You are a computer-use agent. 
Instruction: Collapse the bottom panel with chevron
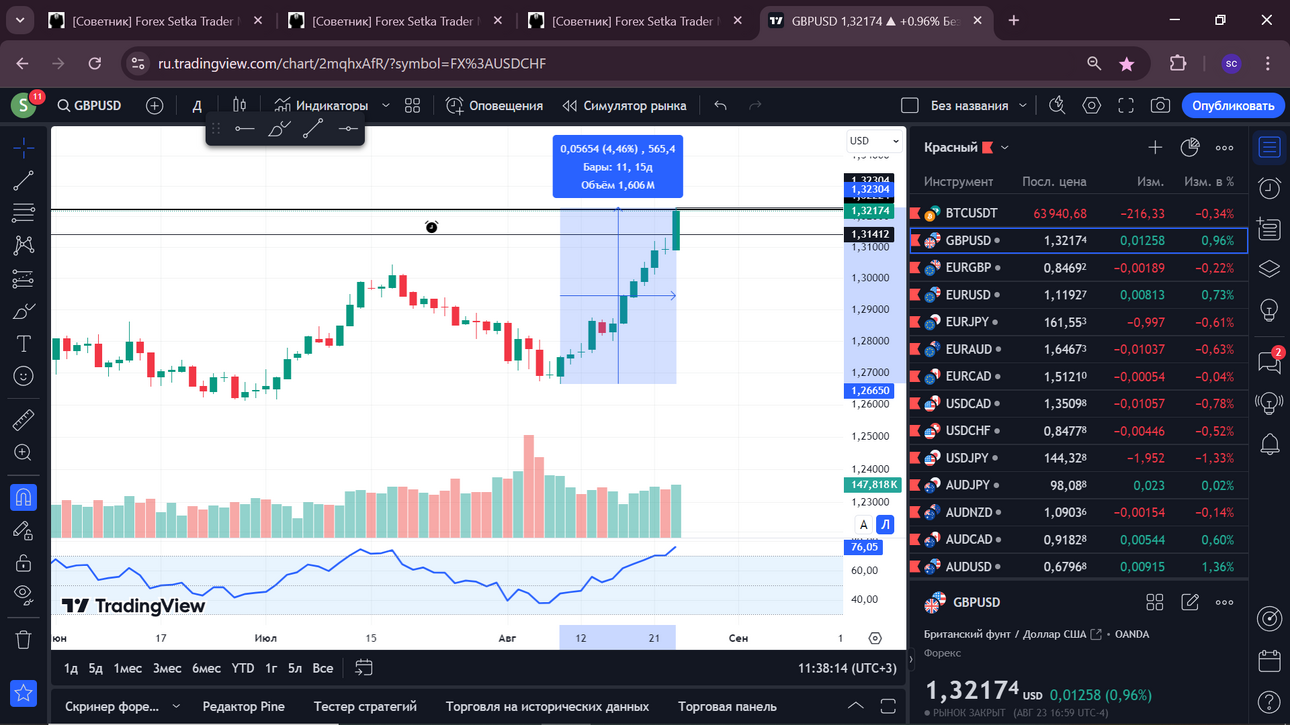click(x=855, y=706)
